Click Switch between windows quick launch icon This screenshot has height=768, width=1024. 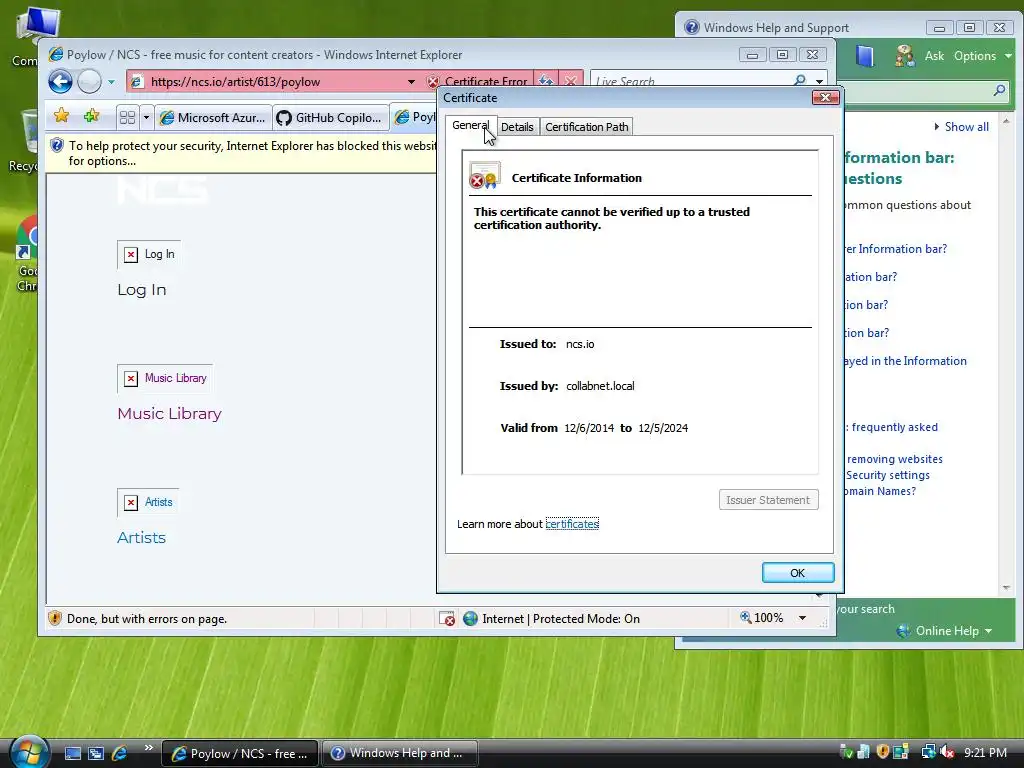[x=96, y=754]
